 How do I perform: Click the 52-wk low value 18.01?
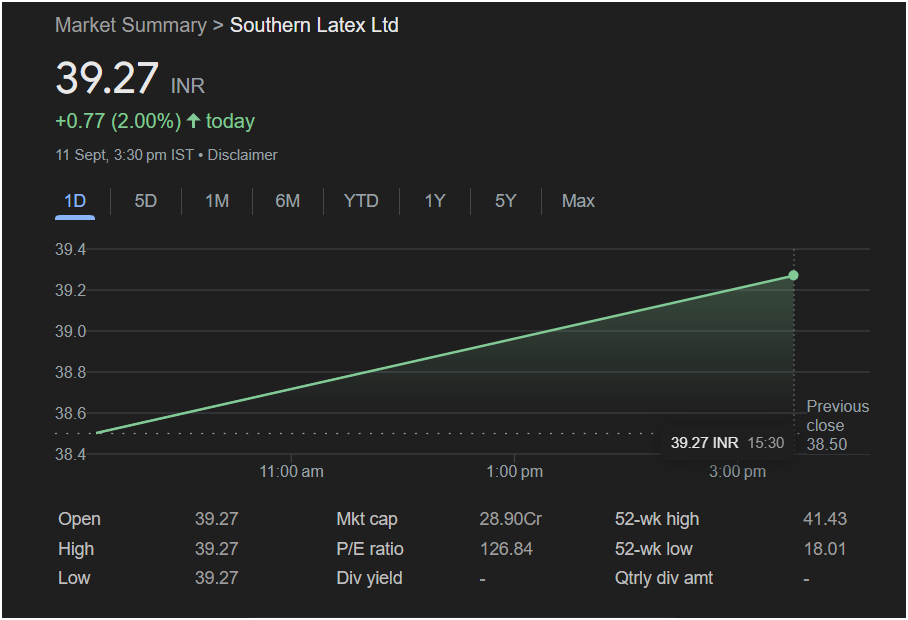coord(825,549)
